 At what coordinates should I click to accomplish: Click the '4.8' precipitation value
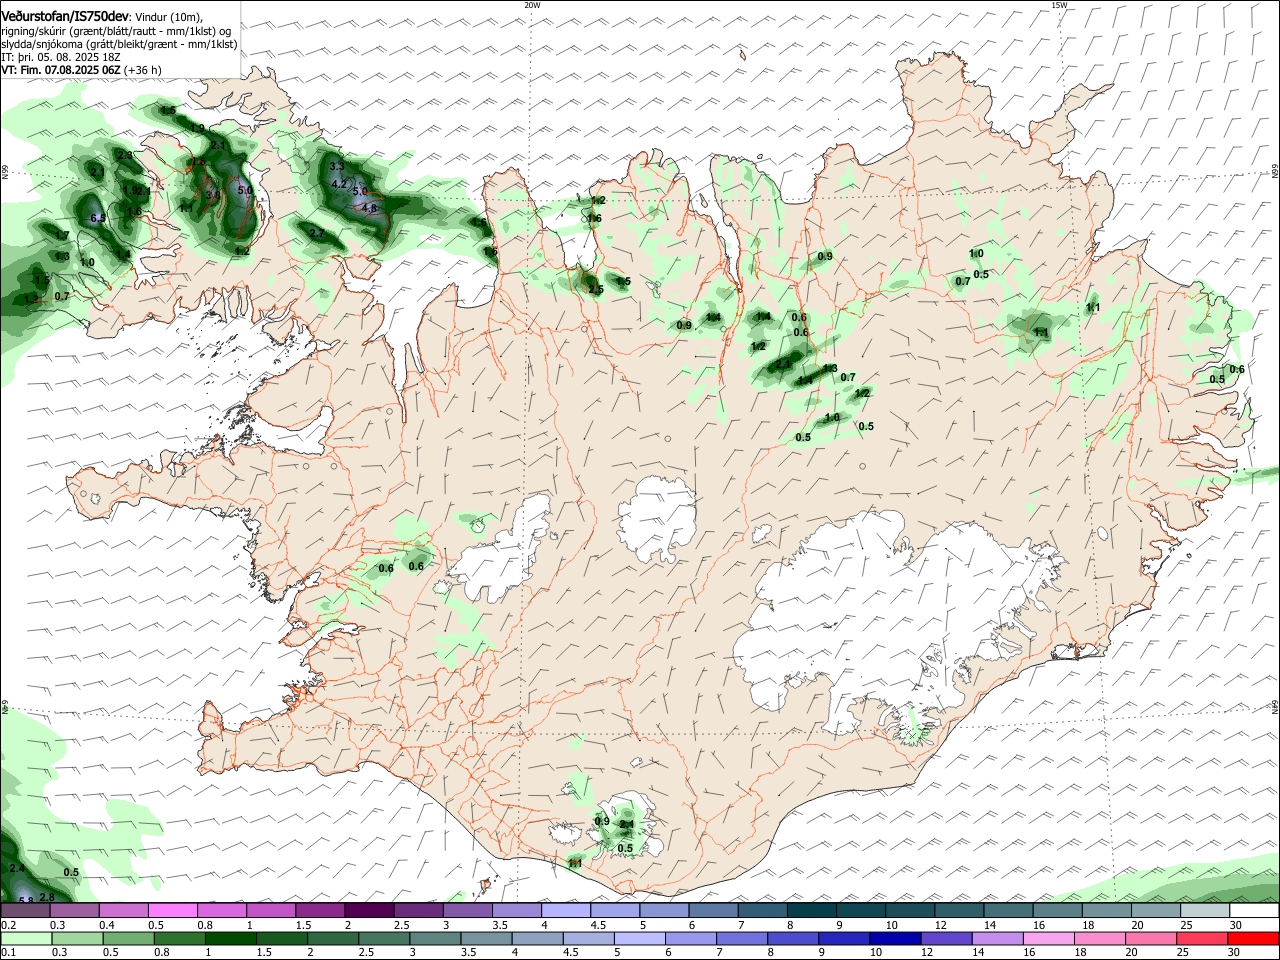[369, 208]
